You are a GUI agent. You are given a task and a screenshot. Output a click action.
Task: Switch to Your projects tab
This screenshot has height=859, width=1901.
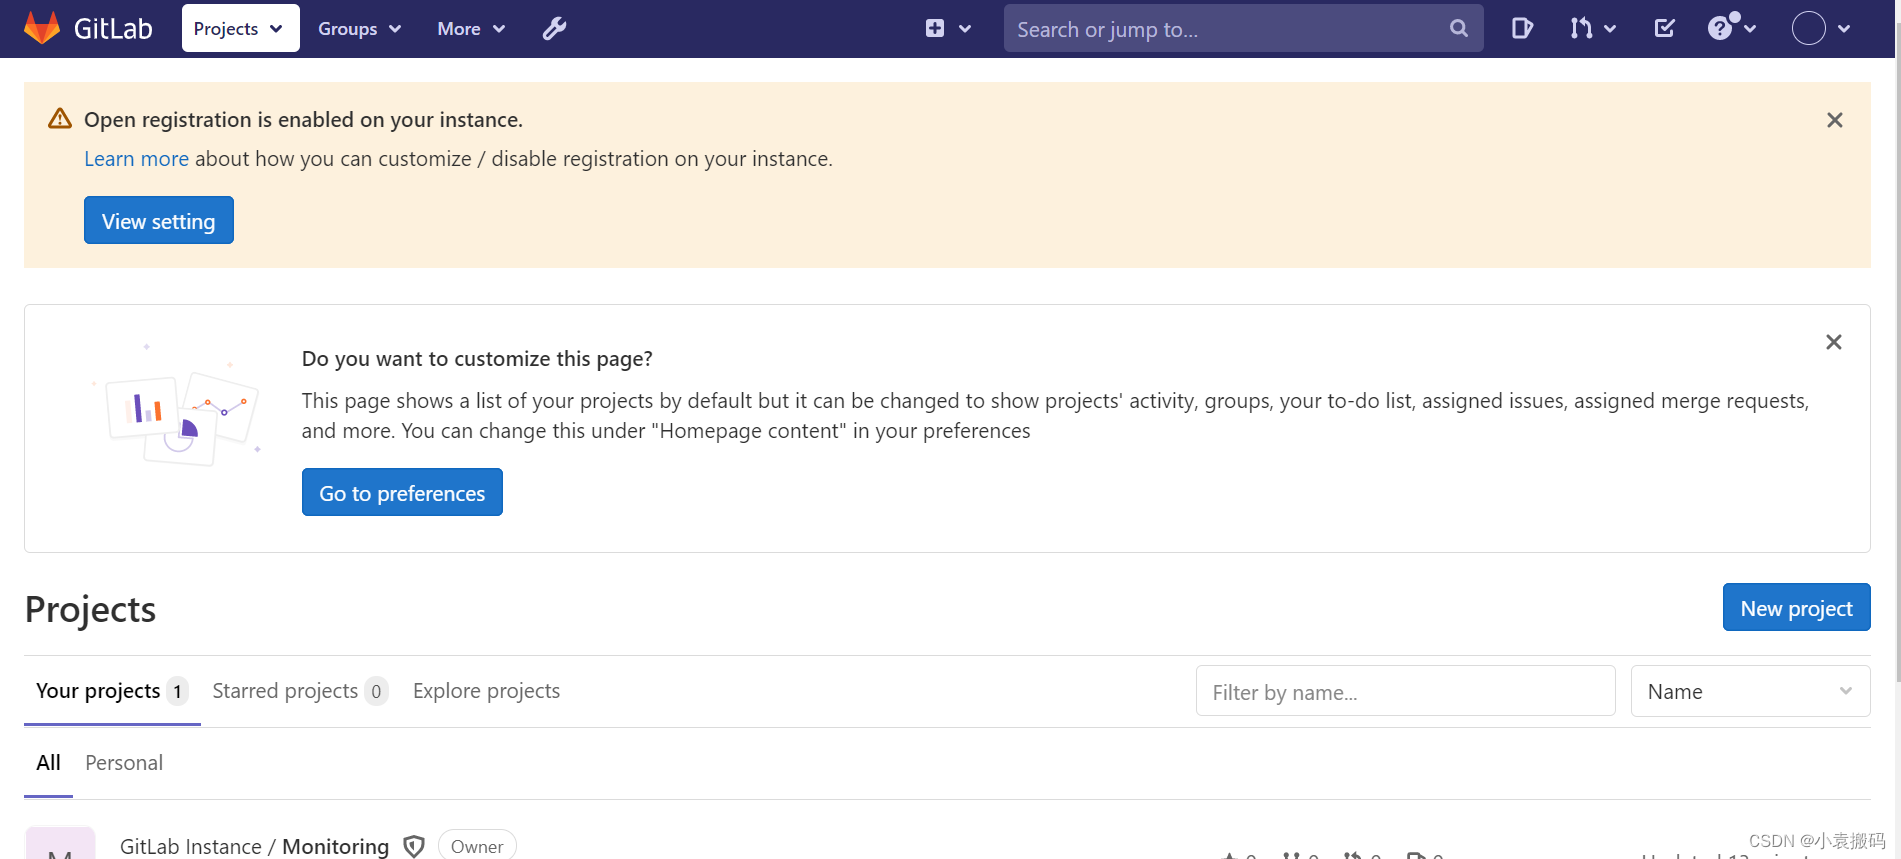click(112, 691)
